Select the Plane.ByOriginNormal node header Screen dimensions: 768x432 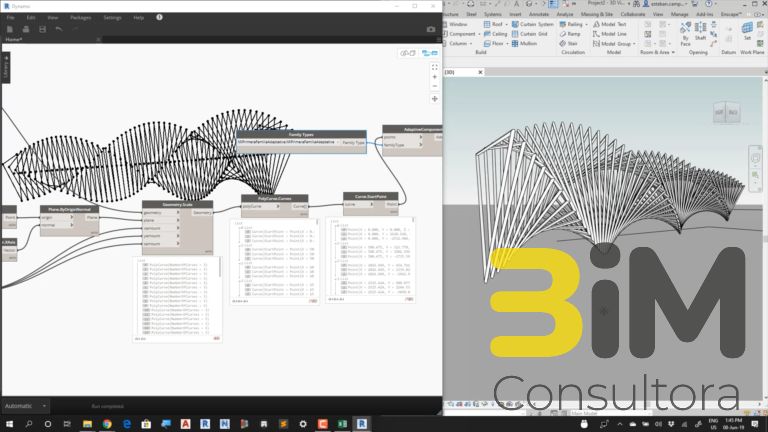pos(70,209)
